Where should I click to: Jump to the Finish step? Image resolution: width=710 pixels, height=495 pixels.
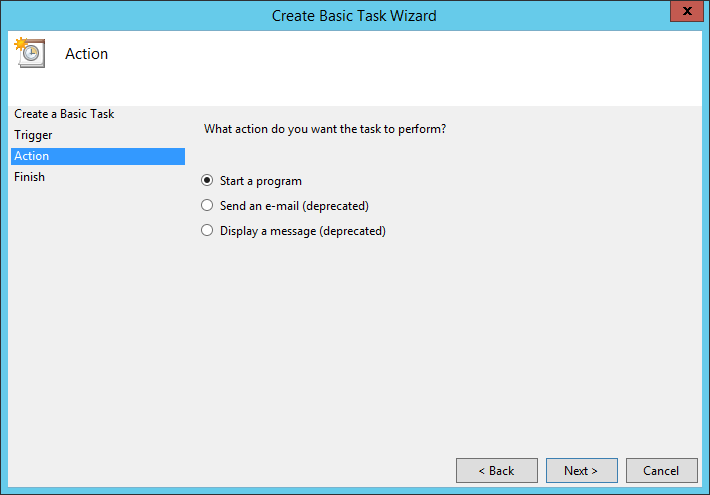tap(29, 177)
